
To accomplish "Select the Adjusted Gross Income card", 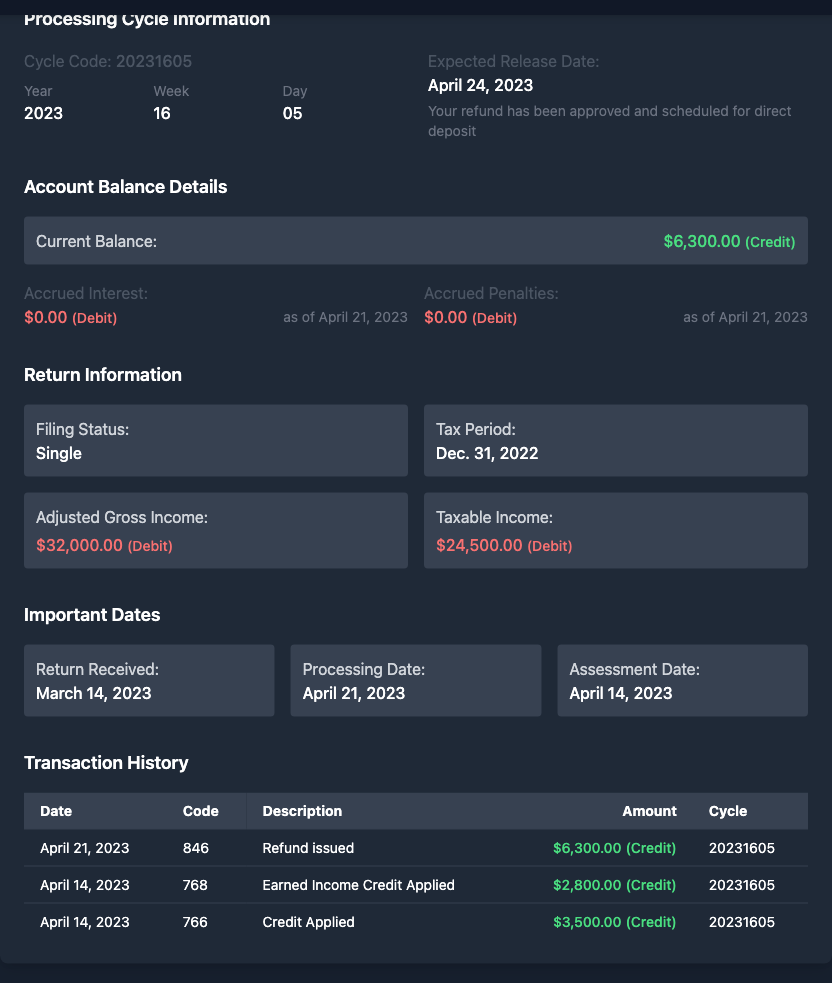I will click(215, 531).
